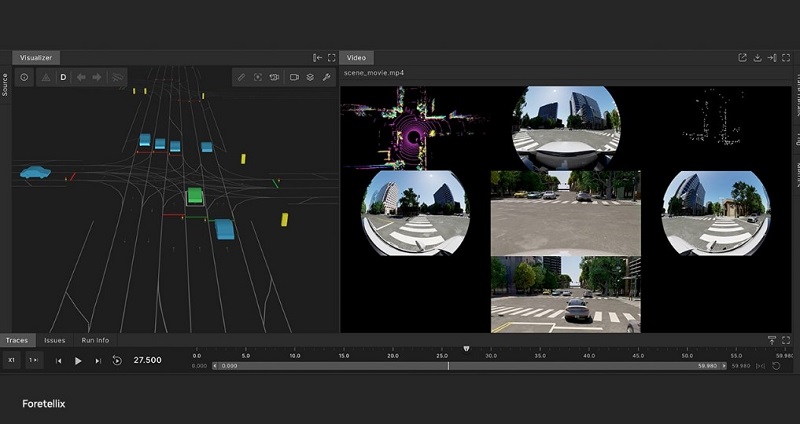Image resolution: width=800 pixels, height=424 pixels.
Task: Open the X1 playback speed selector
Action: click(12, 360)
